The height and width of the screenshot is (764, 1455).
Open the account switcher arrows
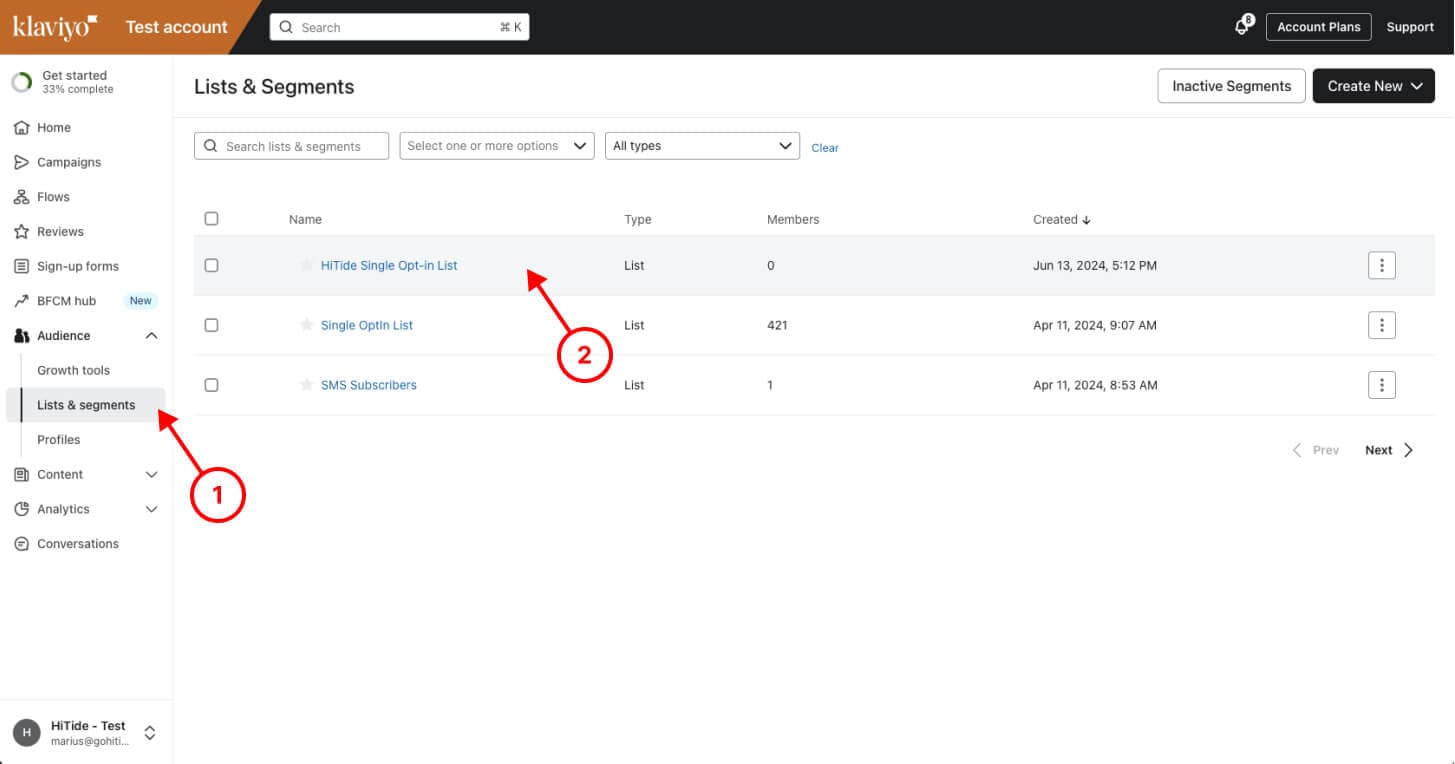[150, 733]
